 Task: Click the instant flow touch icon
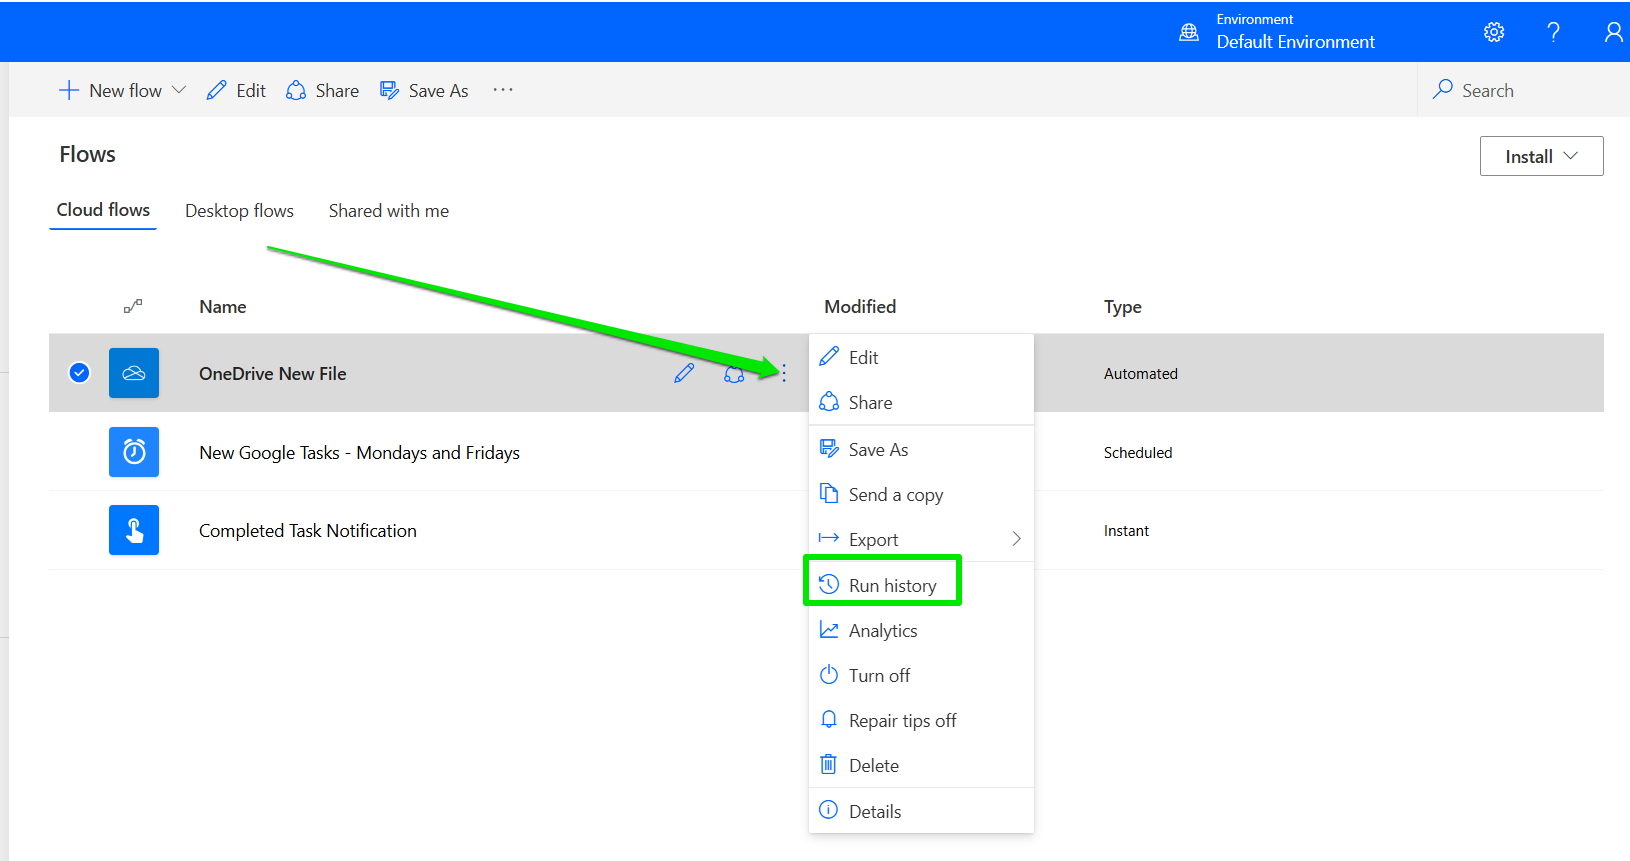tap(134, 530)
